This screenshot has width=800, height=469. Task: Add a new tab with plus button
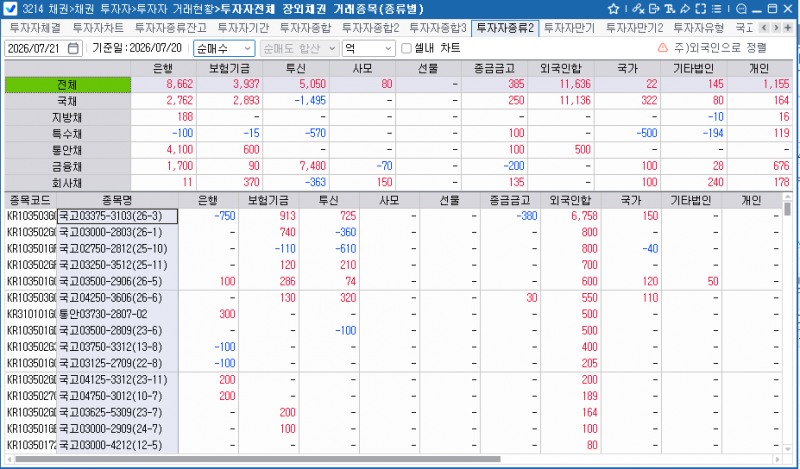[788, 28]
